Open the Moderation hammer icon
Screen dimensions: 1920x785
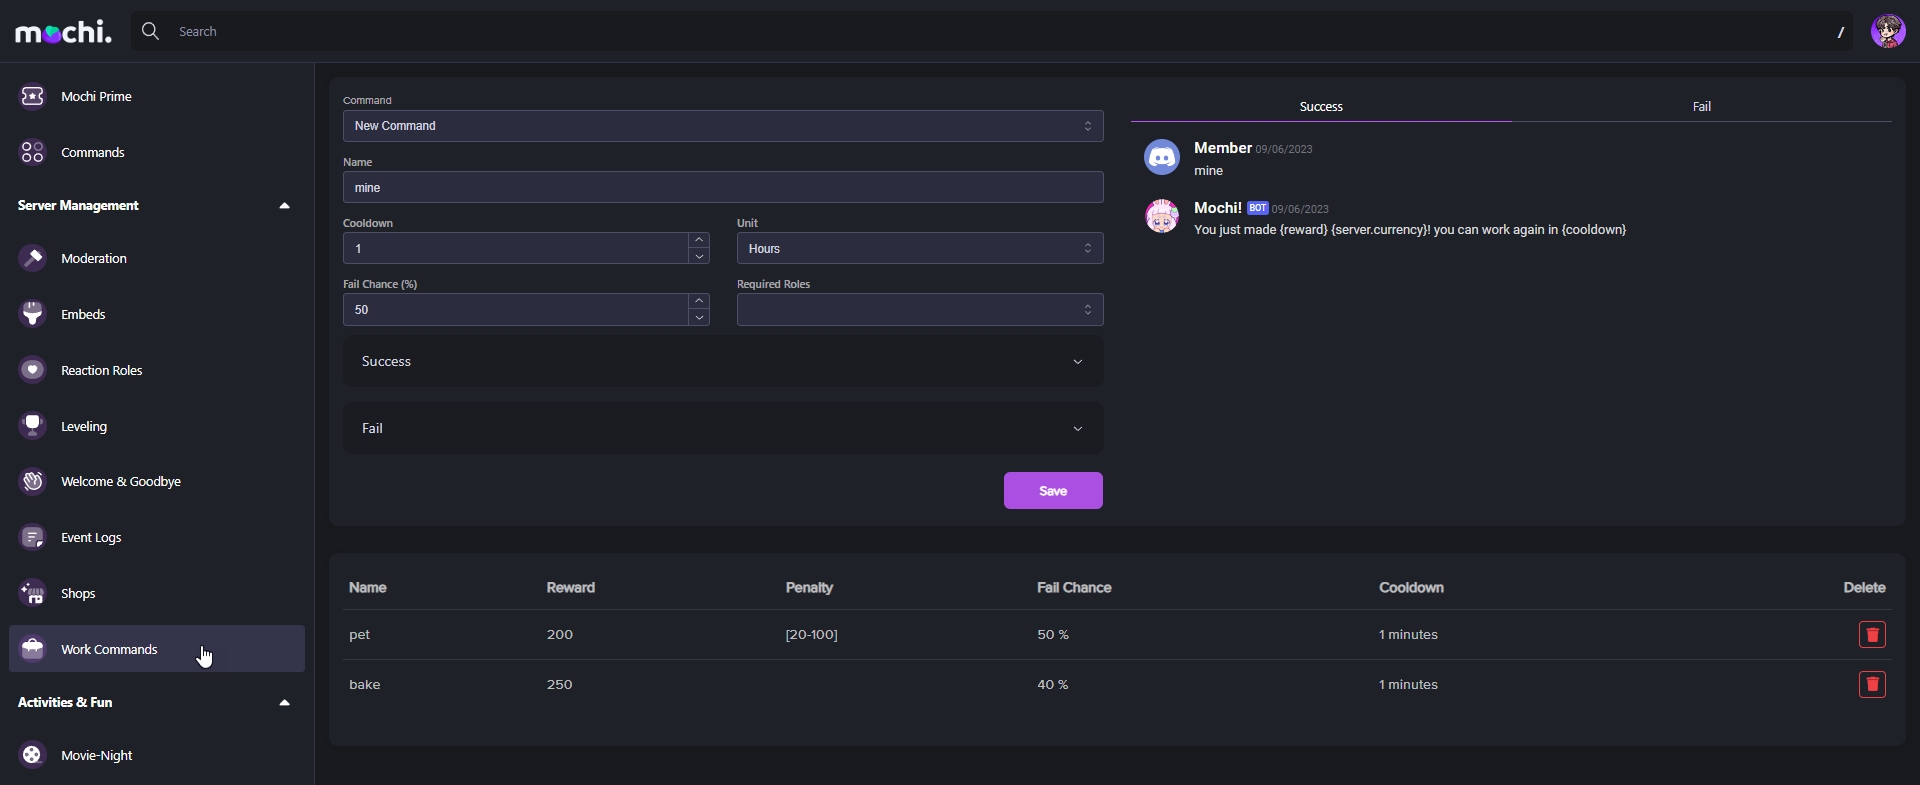click(x=33, y=258)
